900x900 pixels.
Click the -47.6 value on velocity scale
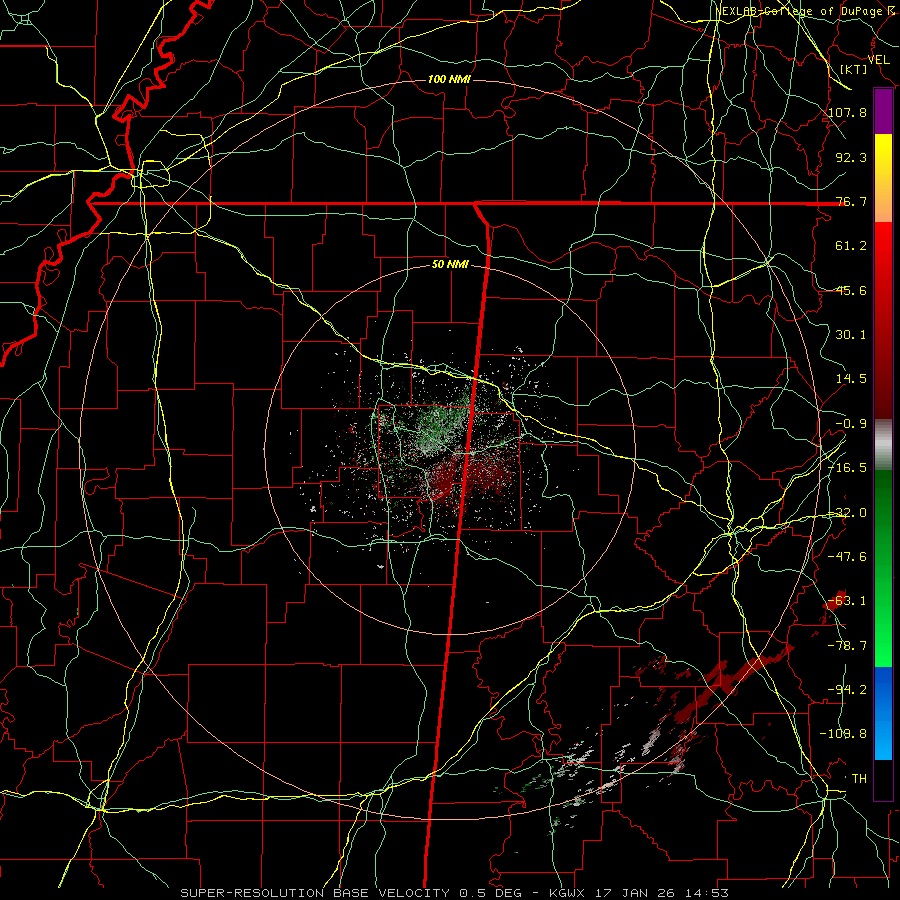click(x=848, y=557)
